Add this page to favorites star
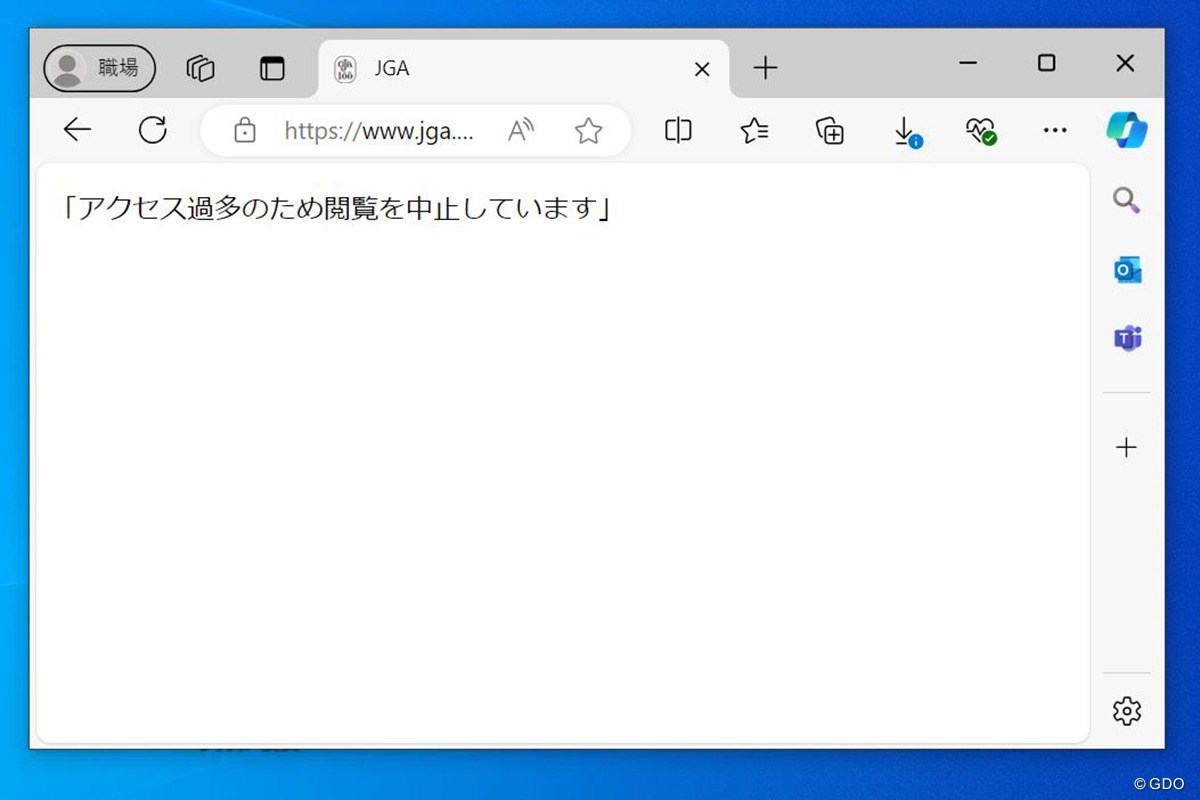The width and height of the screenshot is (1200, 800). 589,131
